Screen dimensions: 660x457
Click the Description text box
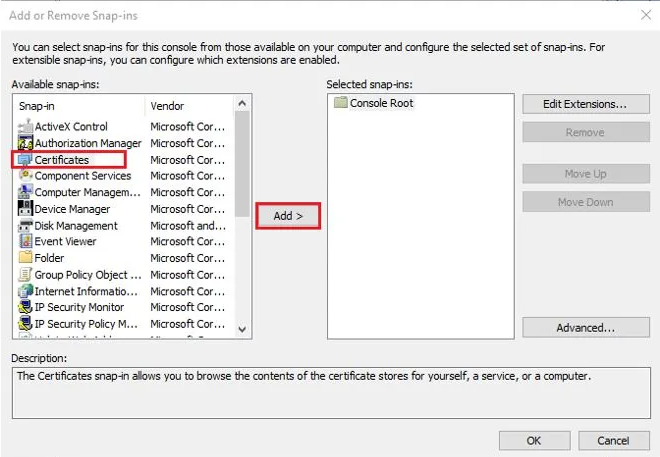click(x=331, y=393)
